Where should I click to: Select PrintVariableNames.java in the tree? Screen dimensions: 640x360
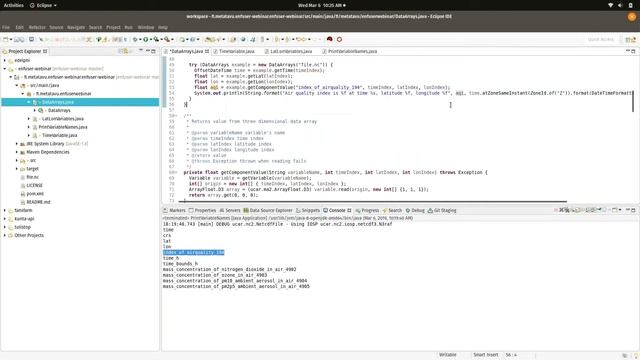63,127
